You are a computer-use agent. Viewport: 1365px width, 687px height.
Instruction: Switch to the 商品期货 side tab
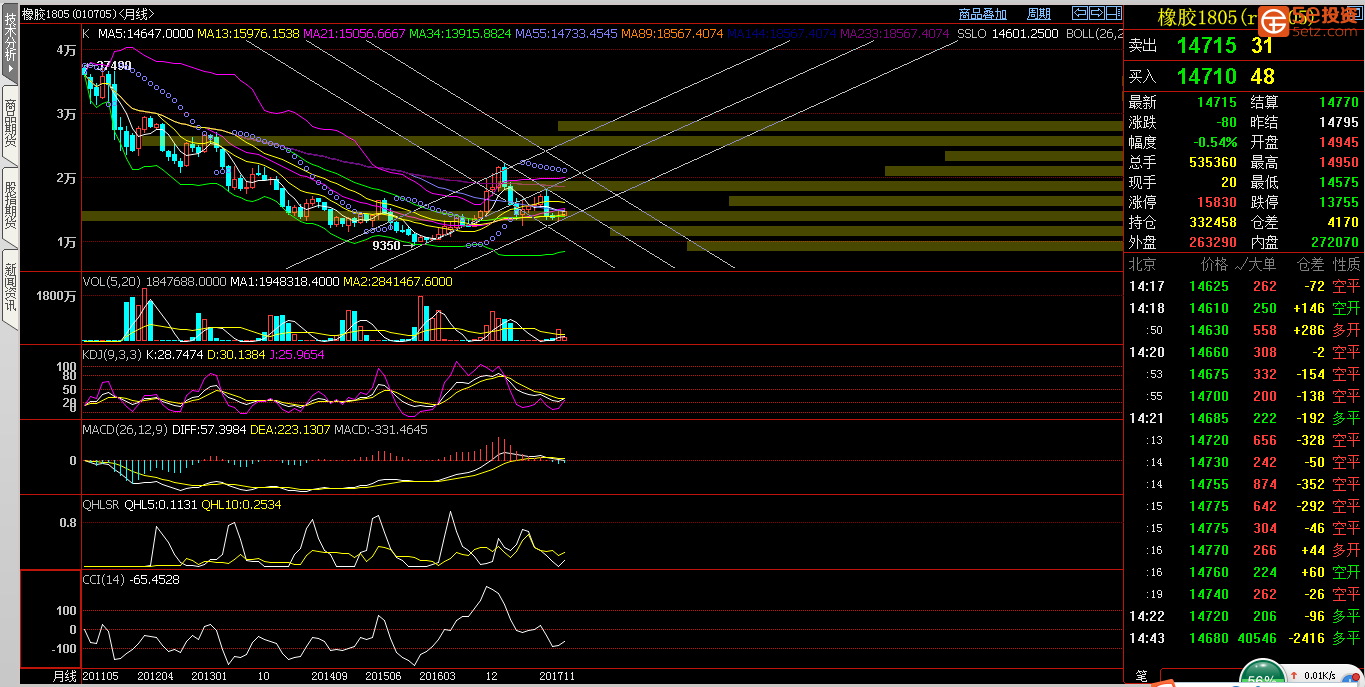pos(10,124)
